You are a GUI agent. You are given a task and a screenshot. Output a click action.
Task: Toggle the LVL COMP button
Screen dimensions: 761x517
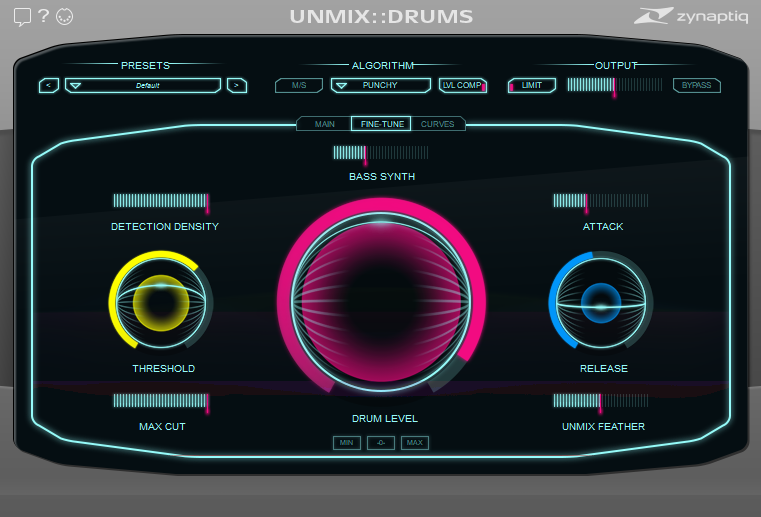click(463, 85)
